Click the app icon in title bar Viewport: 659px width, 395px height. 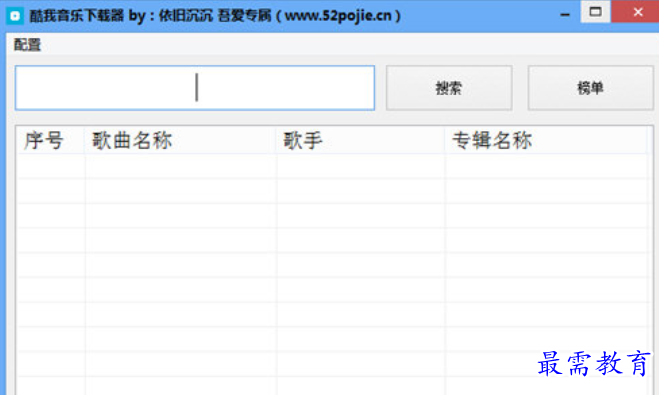pos(15,16)
